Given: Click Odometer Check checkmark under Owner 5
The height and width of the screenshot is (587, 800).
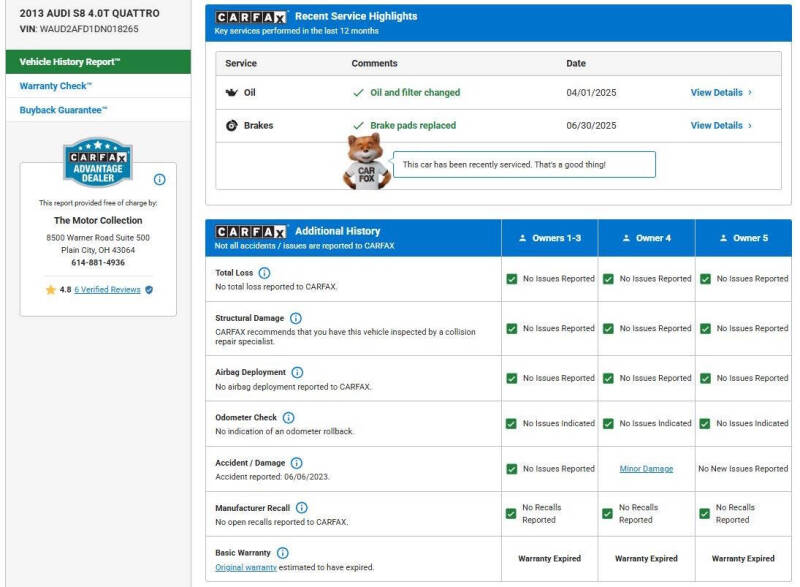Looking at the screenshot, I should coord(705,423).
